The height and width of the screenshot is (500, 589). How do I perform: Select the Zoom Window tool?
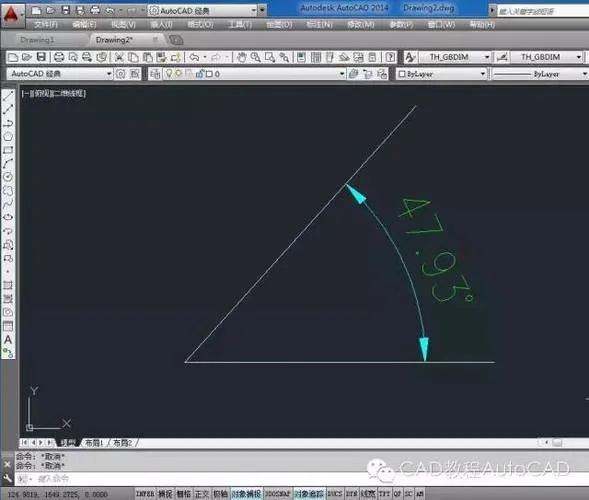[x=270, y=57]
